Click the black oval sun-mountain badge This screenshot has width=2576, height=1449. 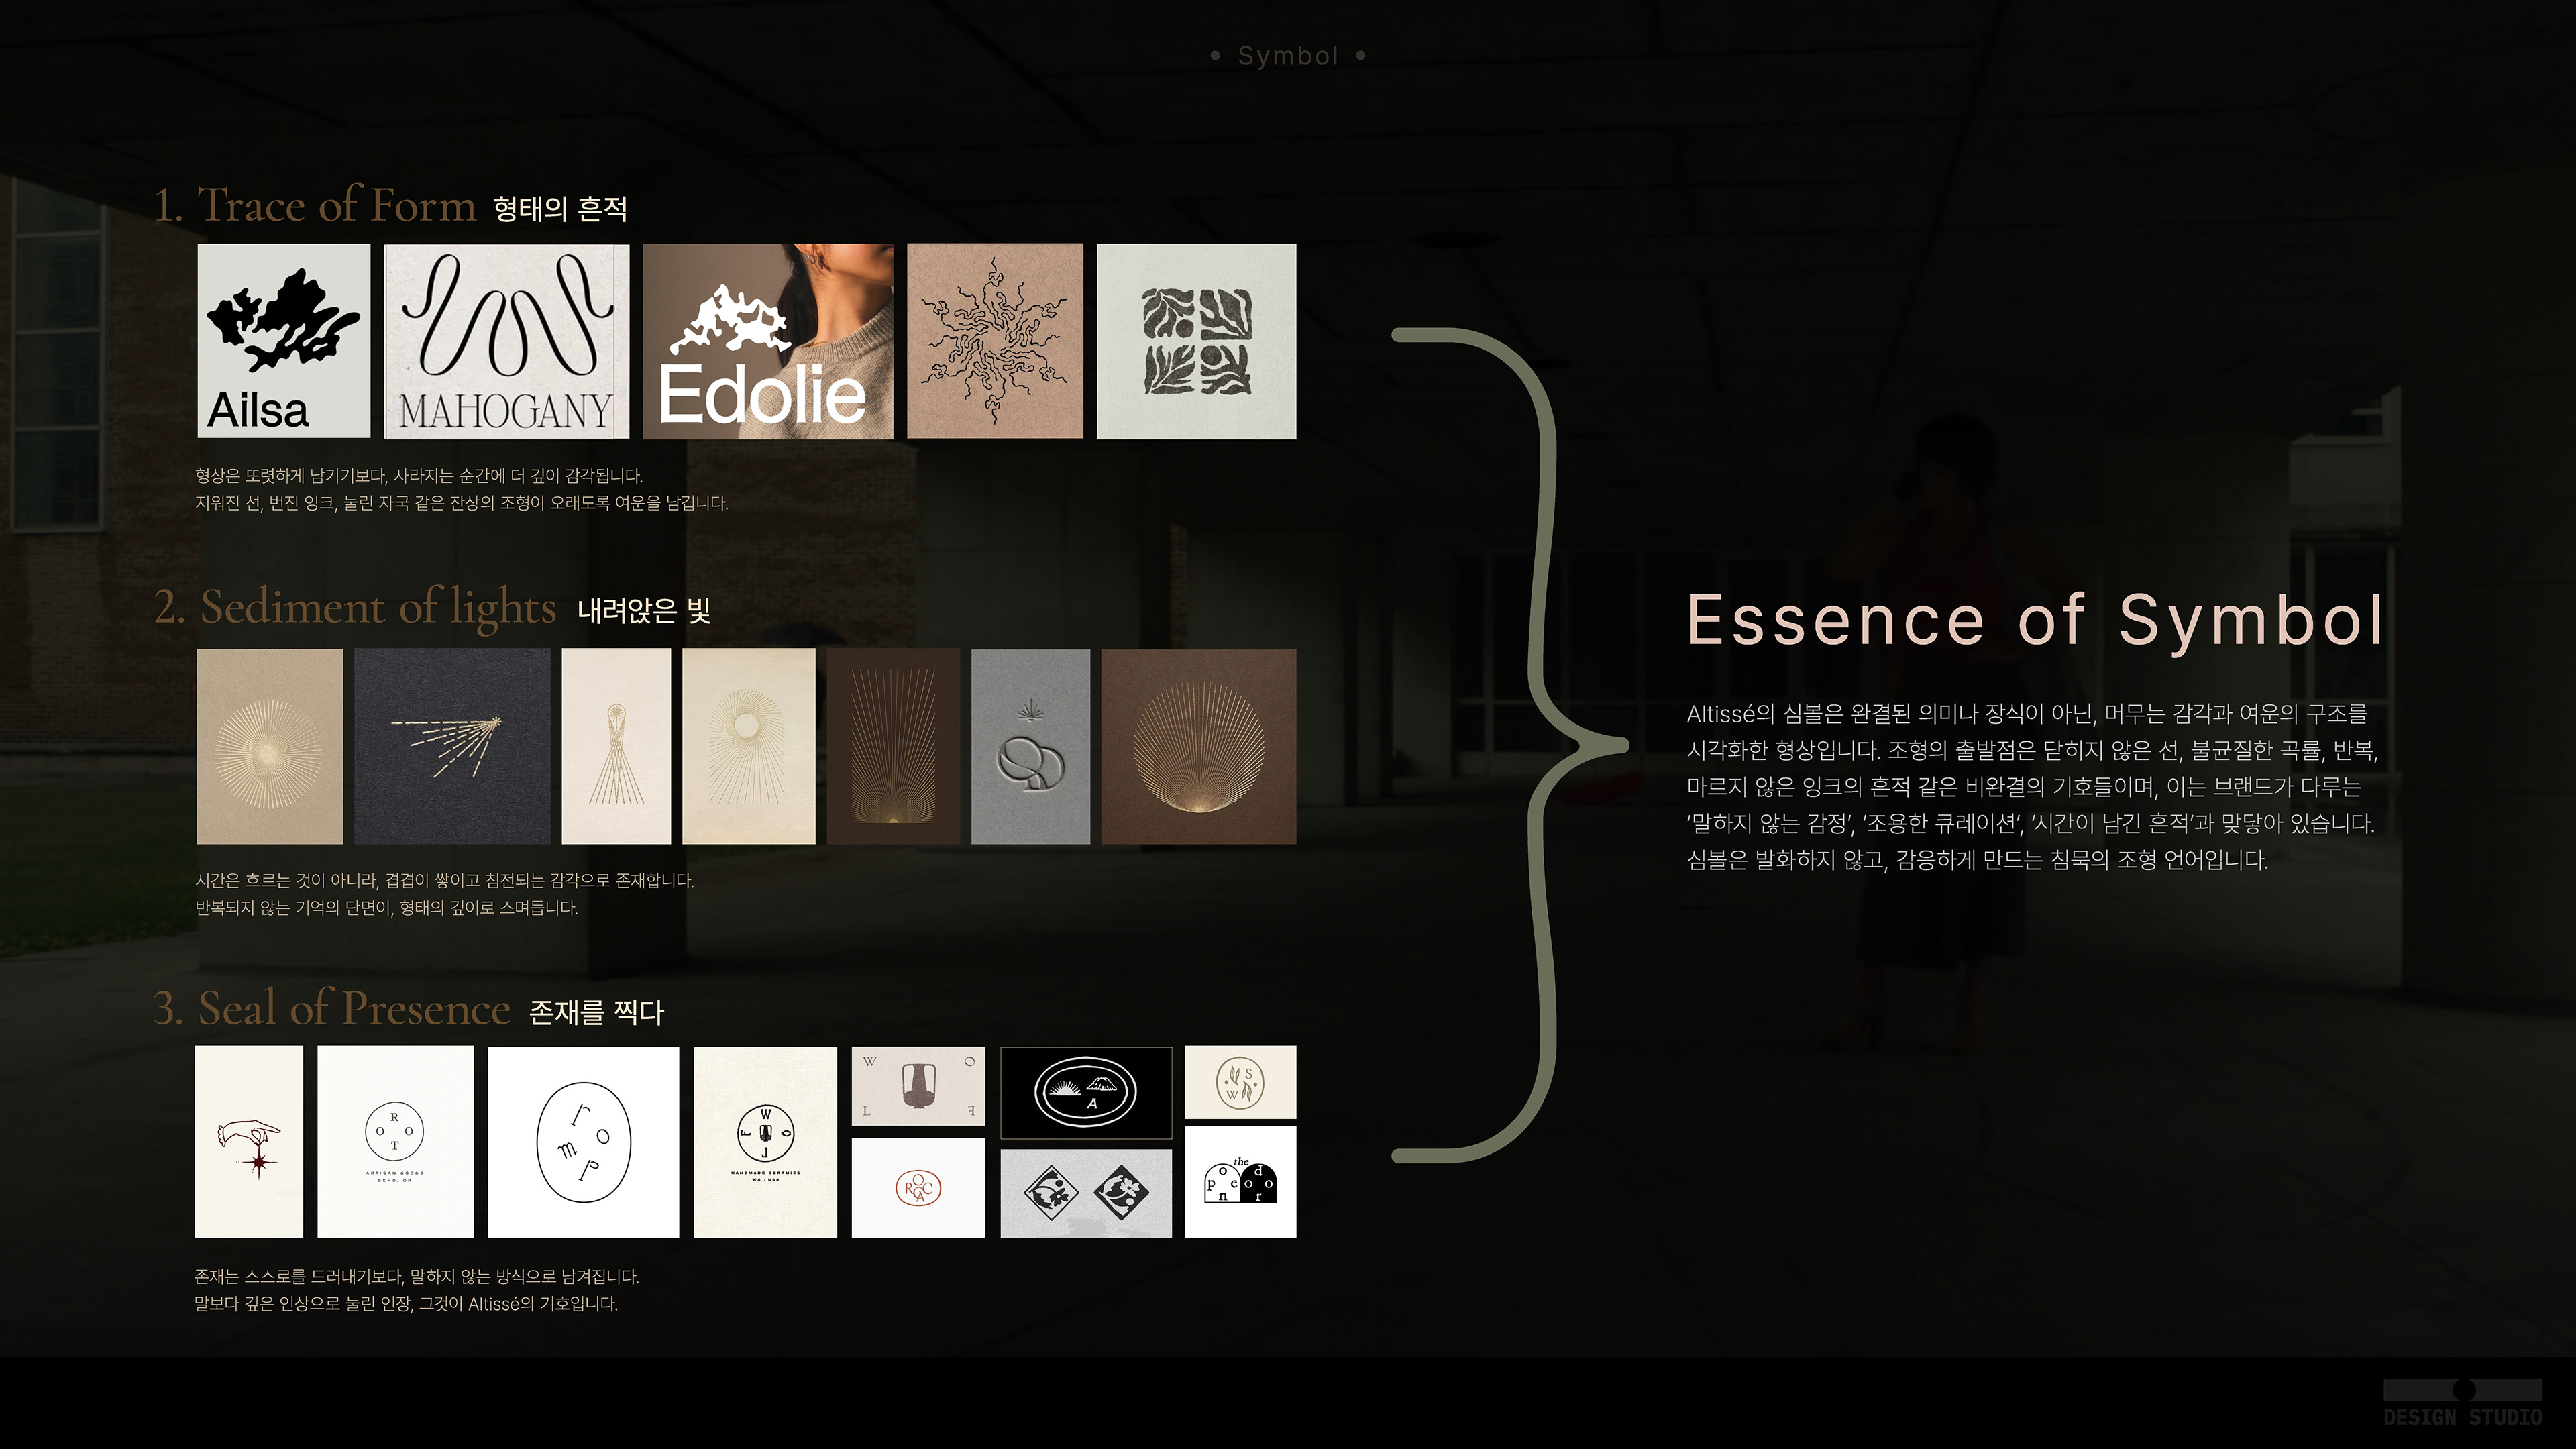click(x=1085, y=1092)
